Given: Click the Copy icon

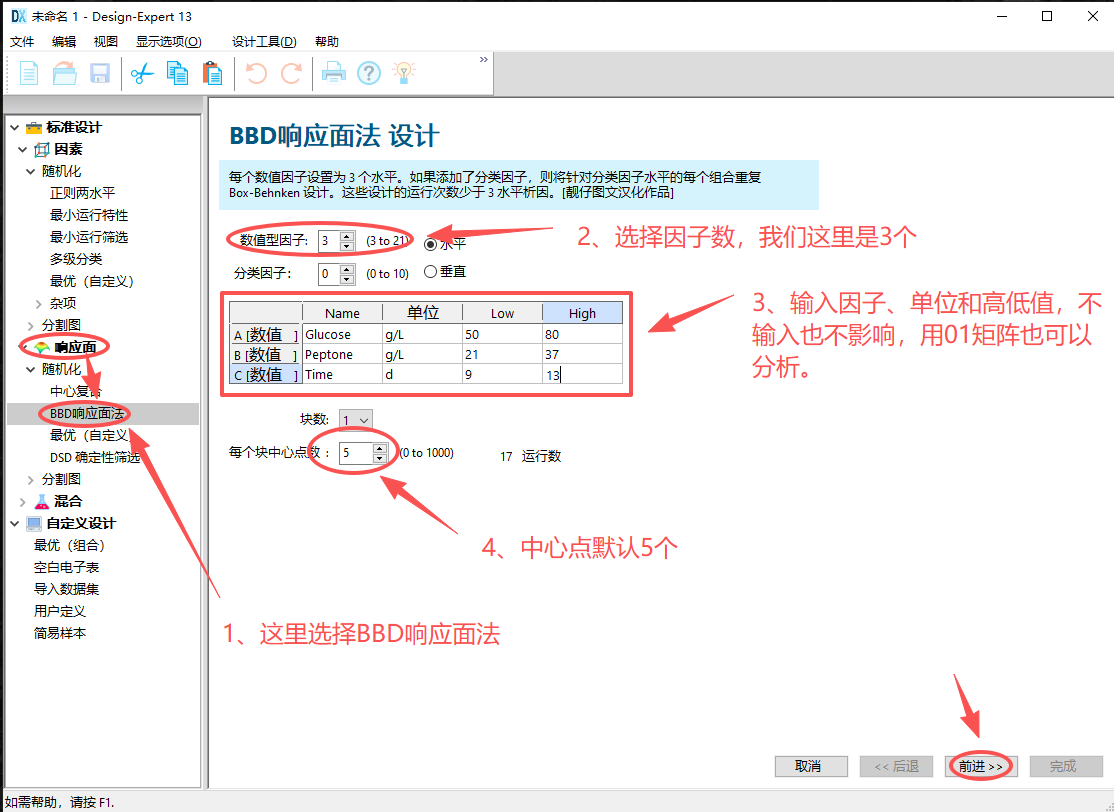Looking at the screenshot, I should [177, 73].
